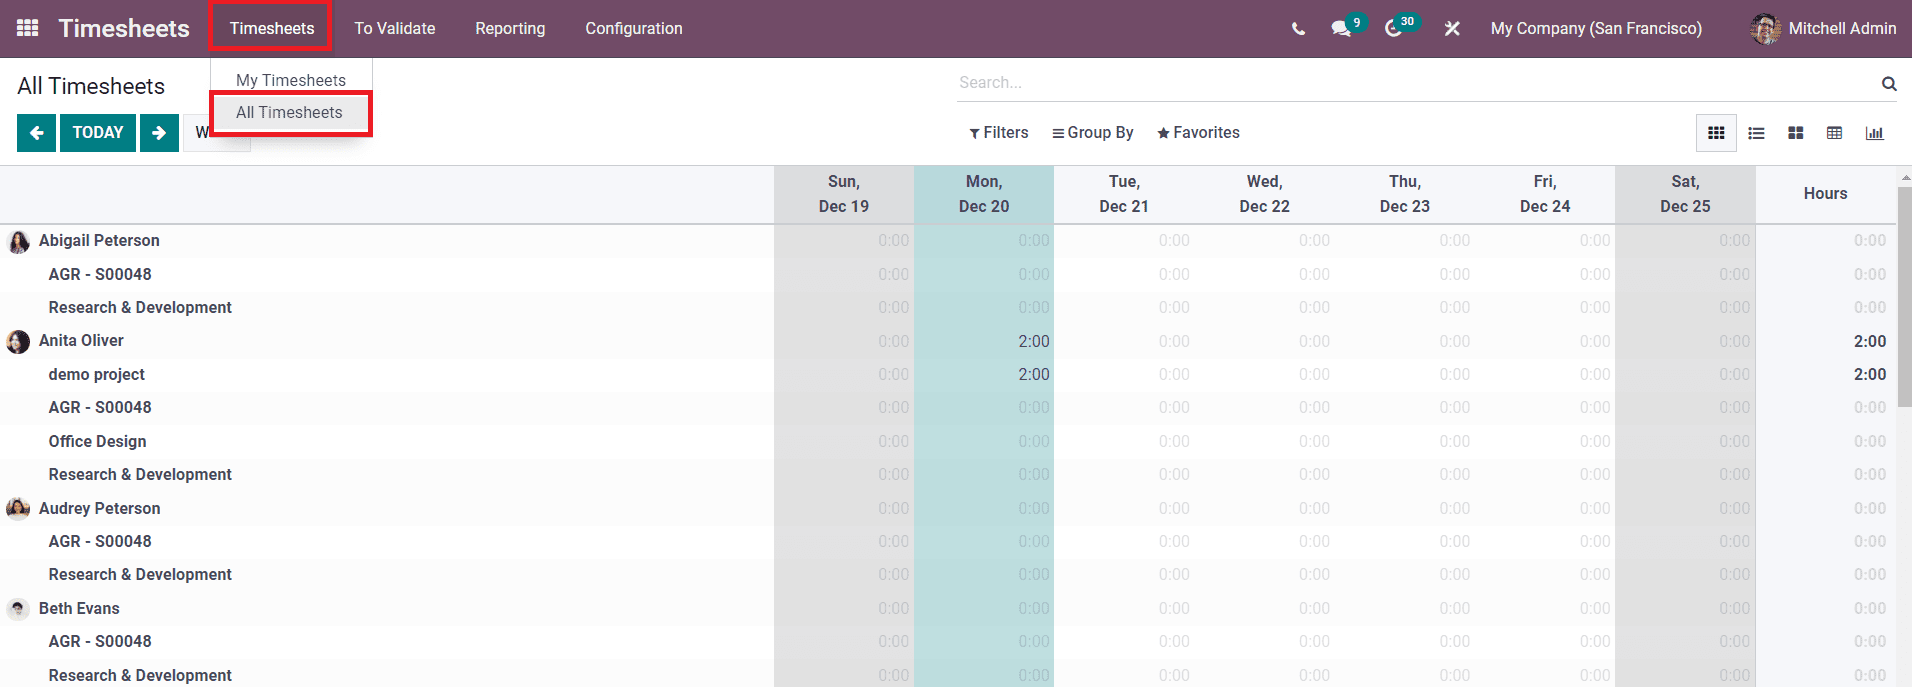Open Timesheets top menu
This screenshot has height=687, width=1912.
click(x=272, y=29)
